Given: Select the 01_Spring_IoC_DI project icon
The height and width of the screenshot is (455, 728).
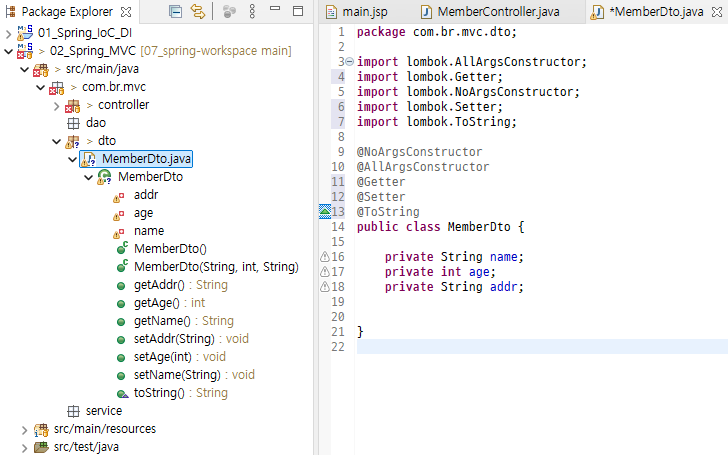Looking at the screenshot, I should pos(25,33).
